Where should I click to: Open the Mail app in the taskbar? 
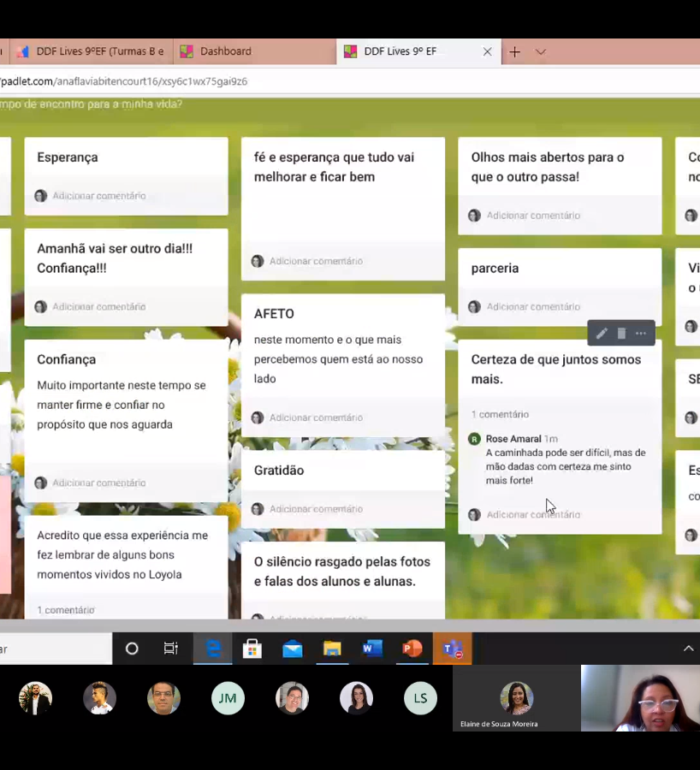click(x=292, y=649)
